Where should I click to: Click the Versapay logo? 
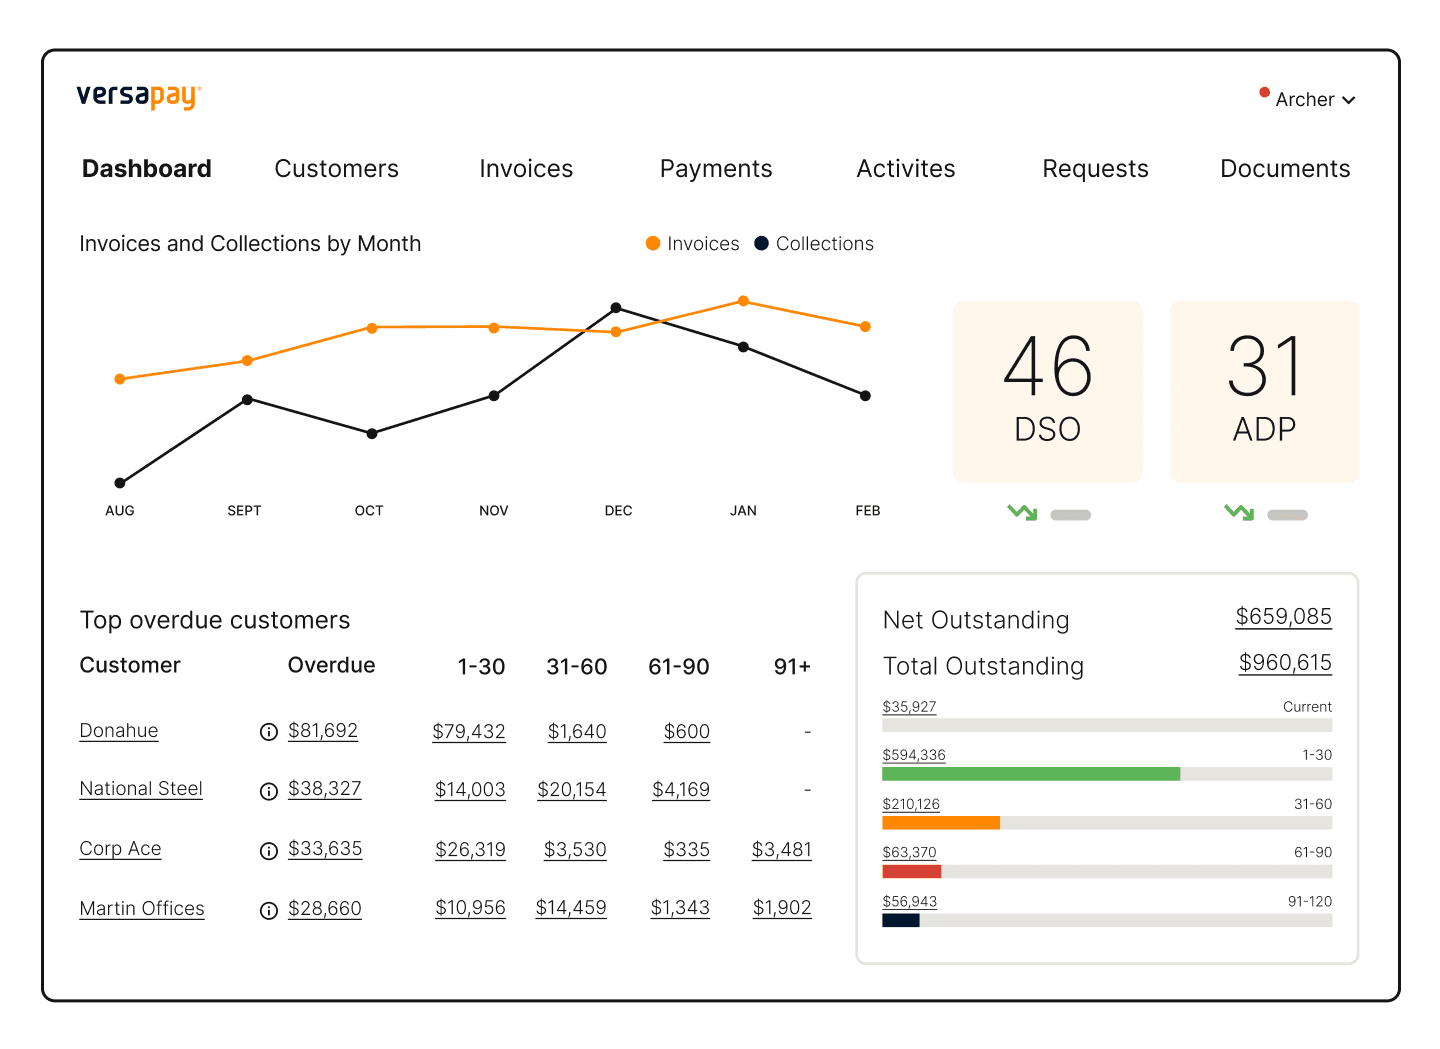pos(137,95)
